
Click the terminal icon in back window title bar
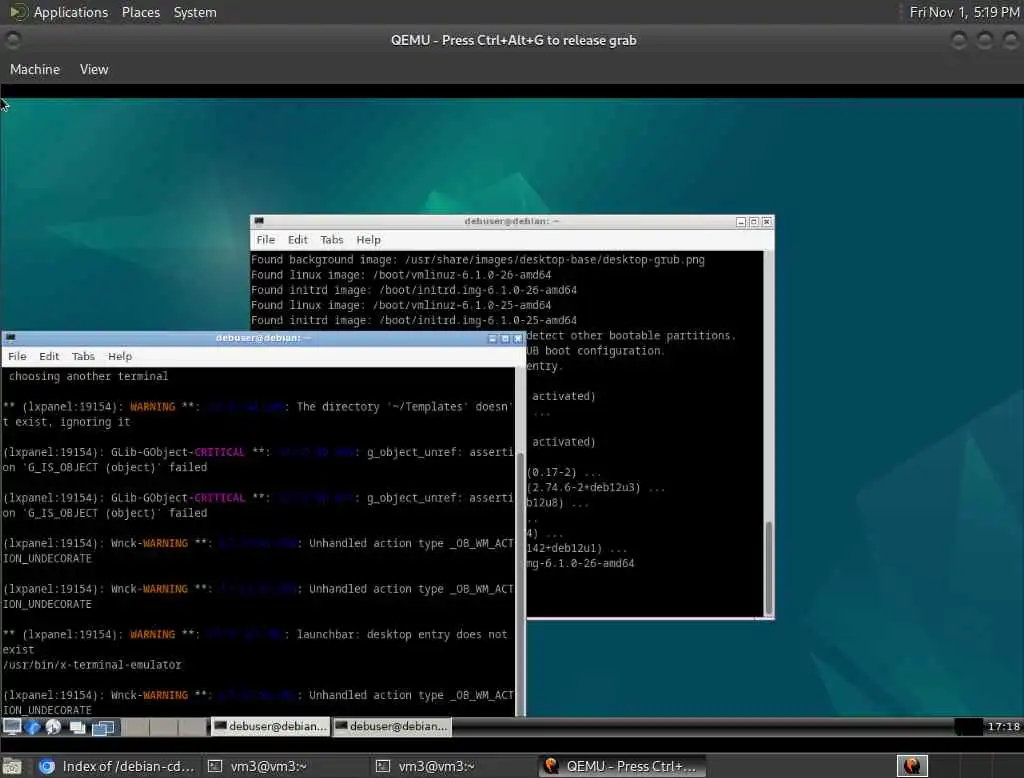tap(259, 221)
